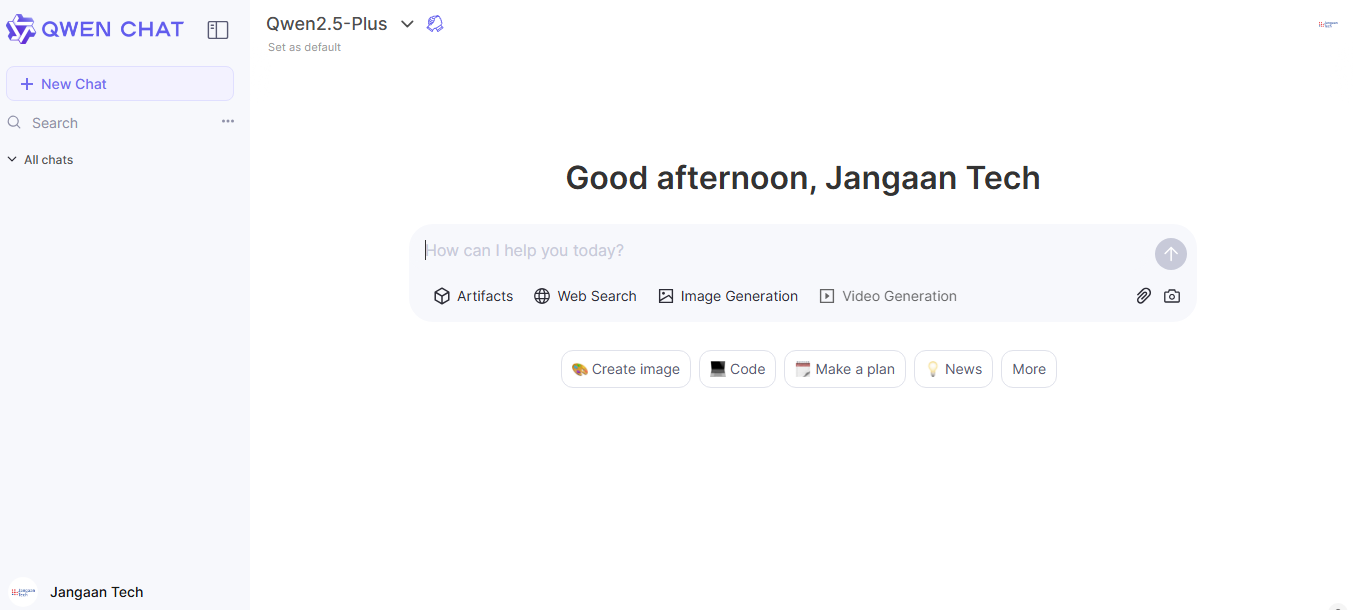The width and height of the screenshot is (1353, 610).
Task: Click Set as default link
Action: (x=304, y=47)
